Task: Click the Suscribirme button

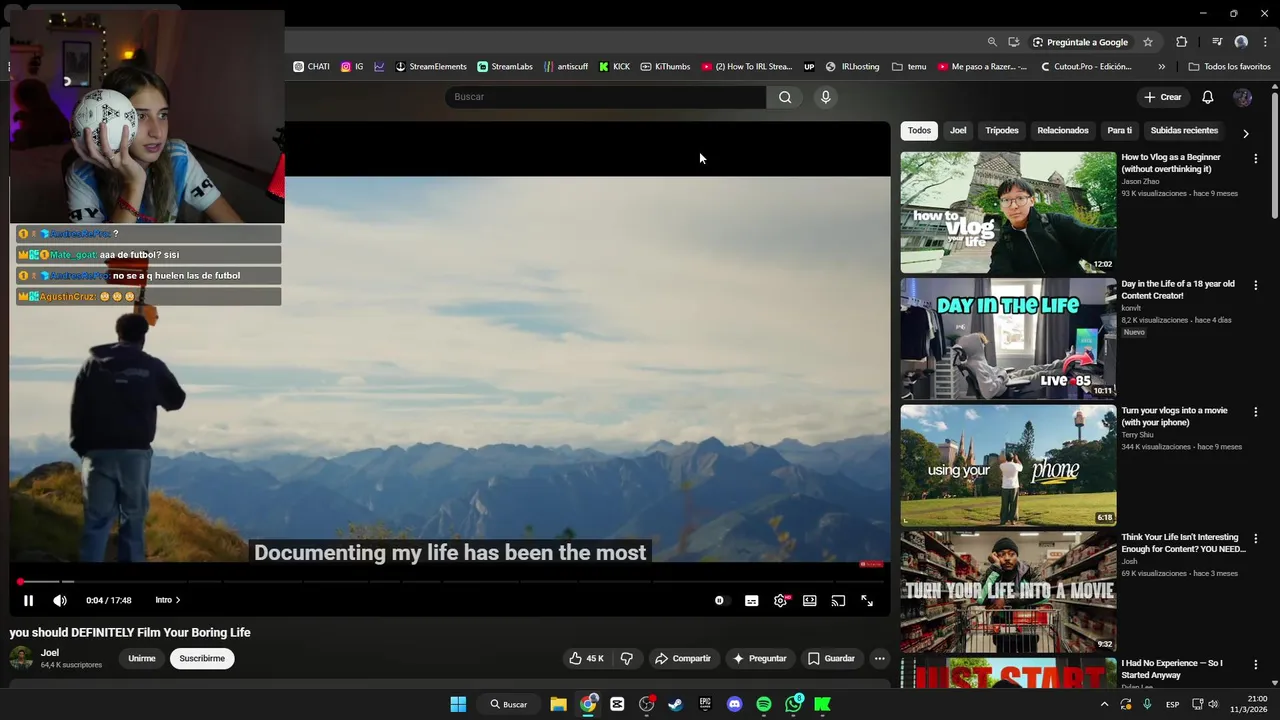Action: point(202,658)
